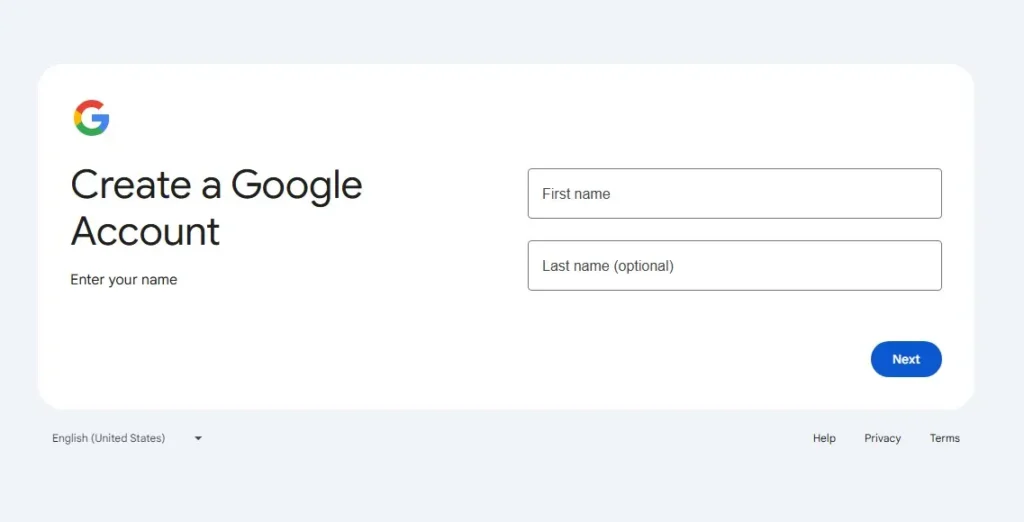
Task: Click the "Last name" placeholder text
Action: (x=575, y=266)
